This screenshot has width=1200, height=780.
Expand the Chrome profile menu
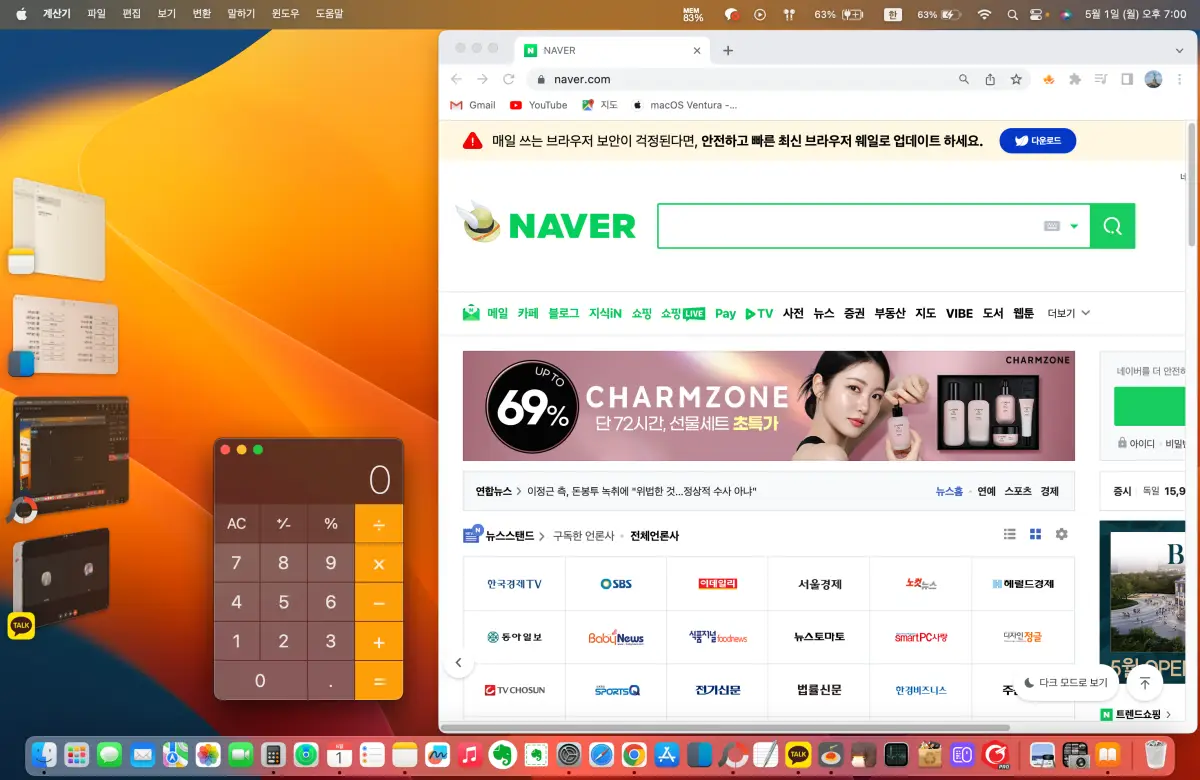point(1153,78)
